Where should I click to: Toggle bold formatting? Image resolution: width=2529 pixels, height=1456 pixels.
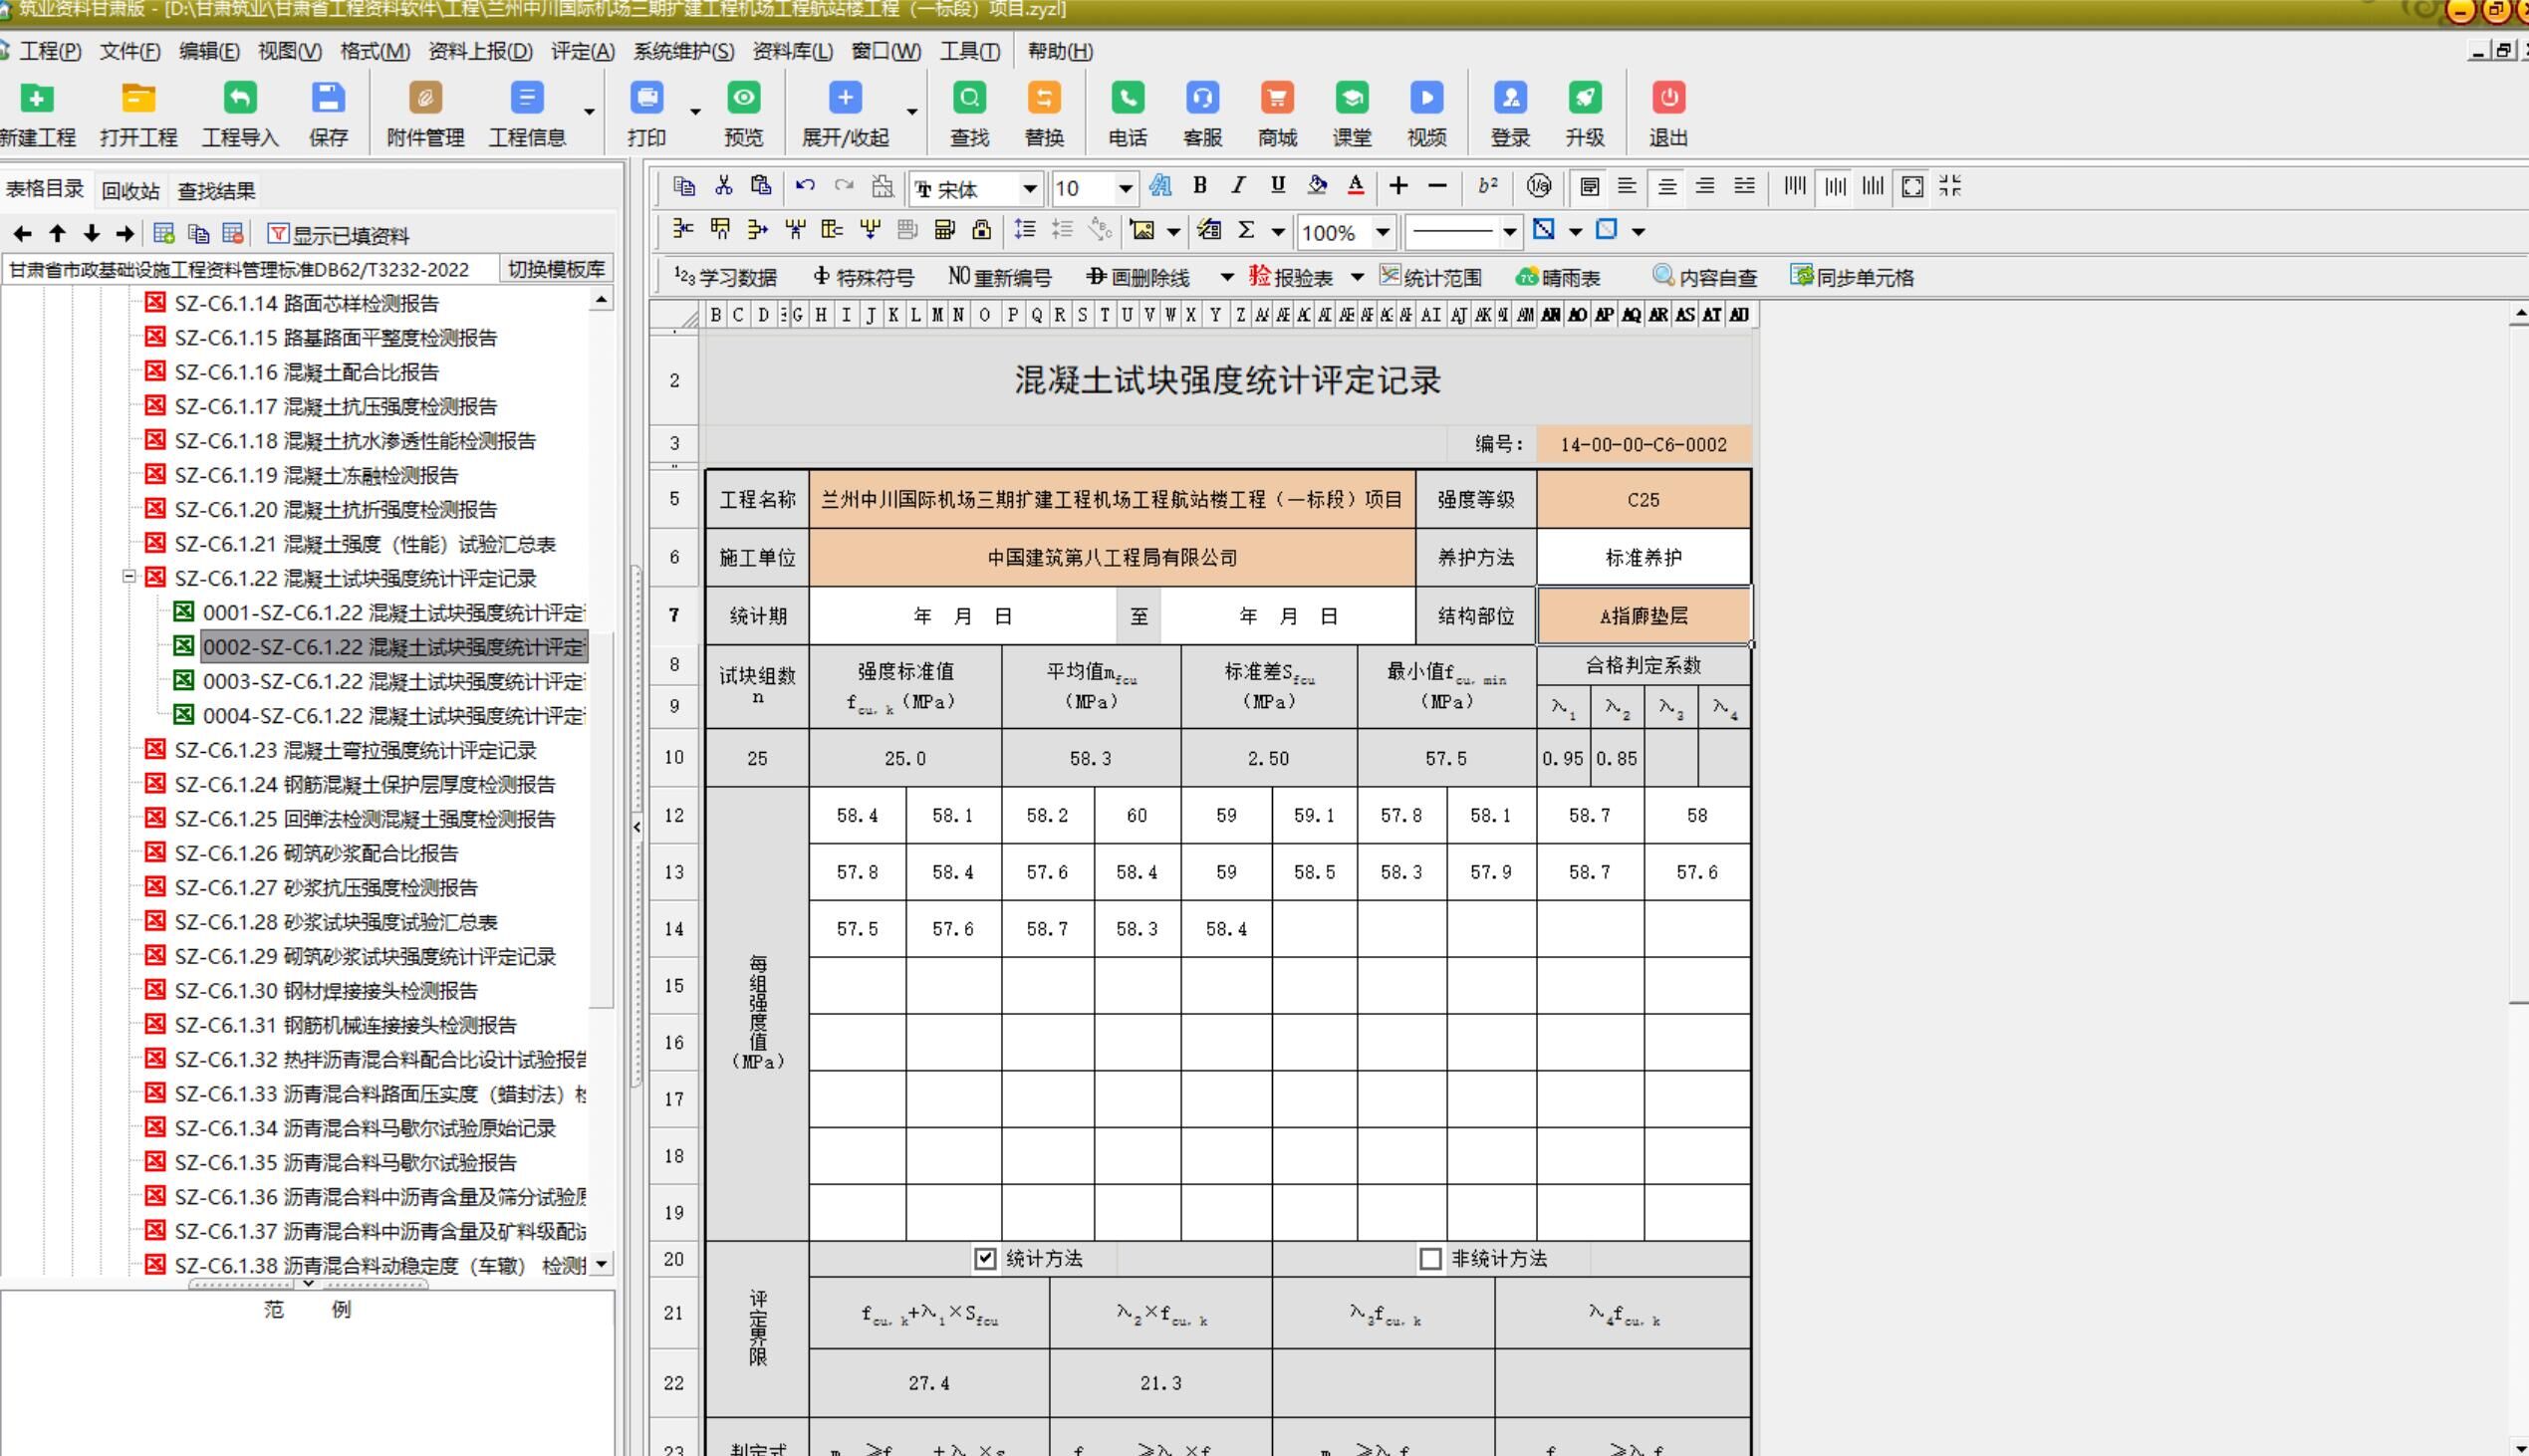click(1200, 186)
